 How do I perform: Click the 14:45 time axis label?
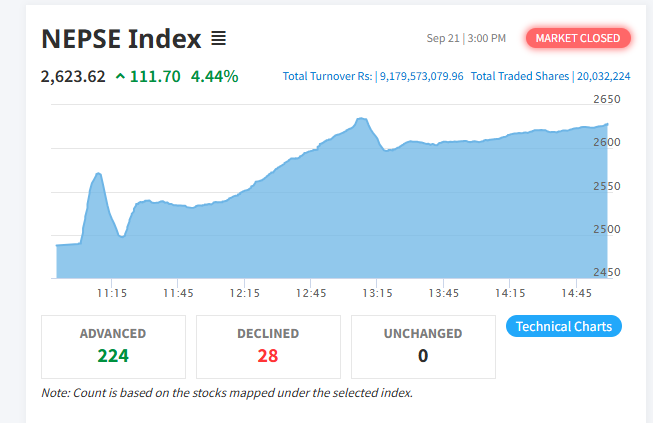coord(577,293)
